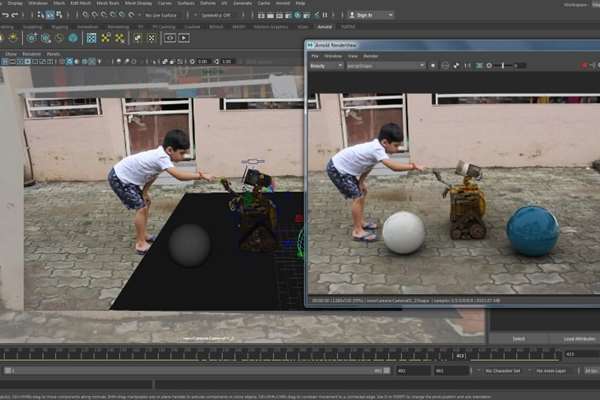600x400 pixels.
Task: Open the Render menu in Arnold RenderView
Action: 370,55
